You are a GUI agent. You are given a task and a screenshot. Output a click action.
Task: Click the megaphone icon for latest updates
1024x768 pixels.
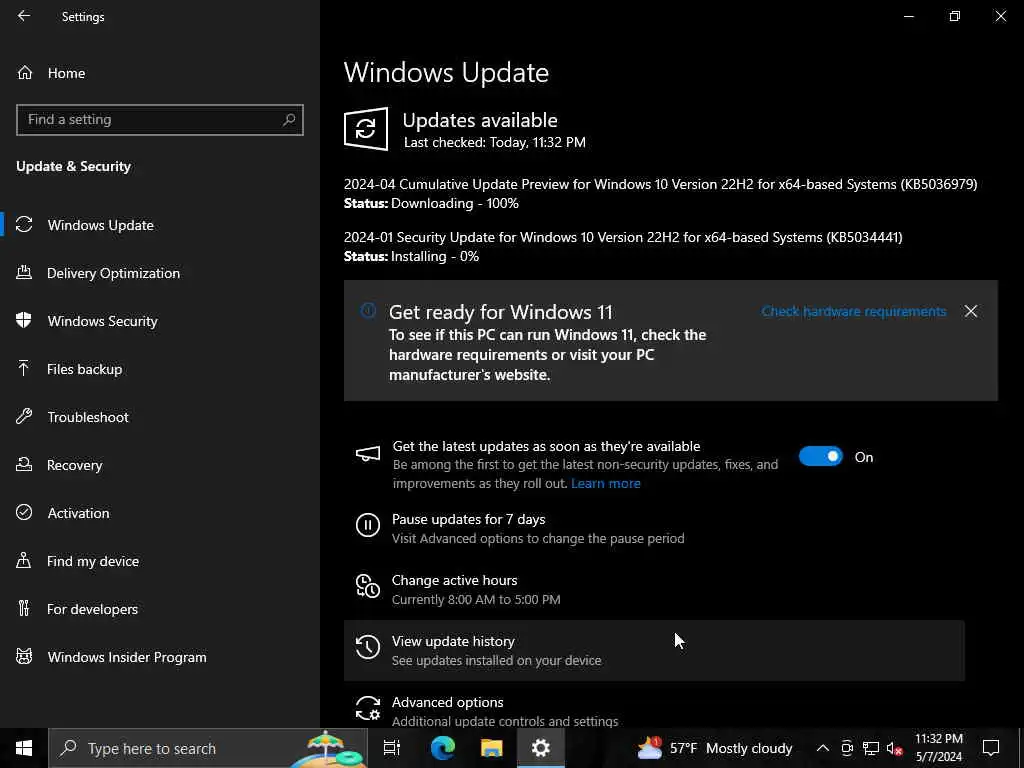tap(368, 454)
